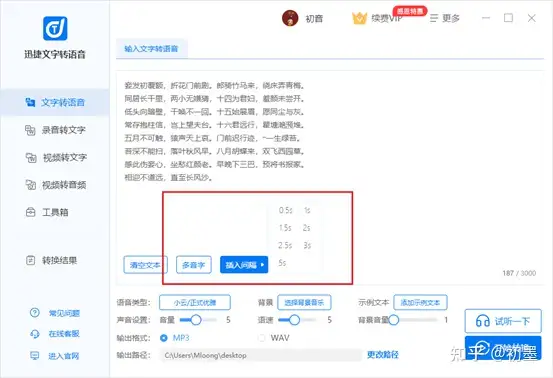Minimize the application window
The image size is (553, 378).
click(x=486, y=18)
